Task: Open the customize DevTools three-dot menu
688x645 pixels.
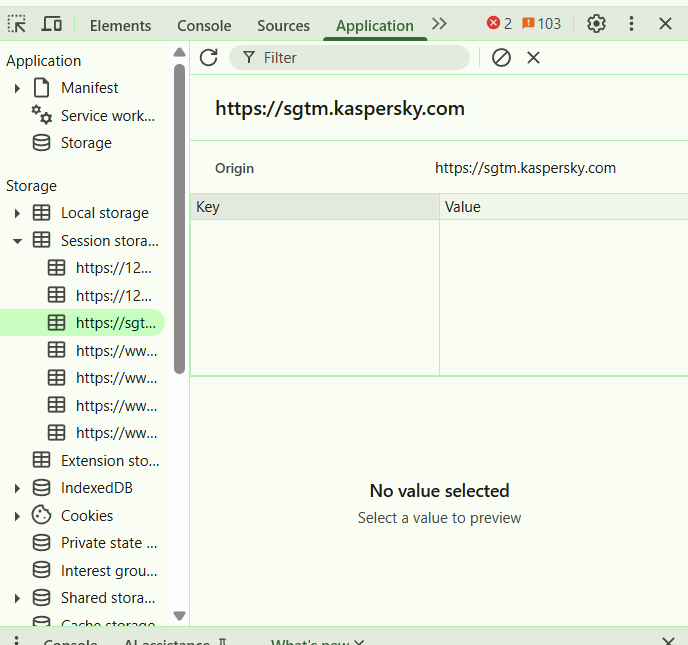Action: pos(631,24)
